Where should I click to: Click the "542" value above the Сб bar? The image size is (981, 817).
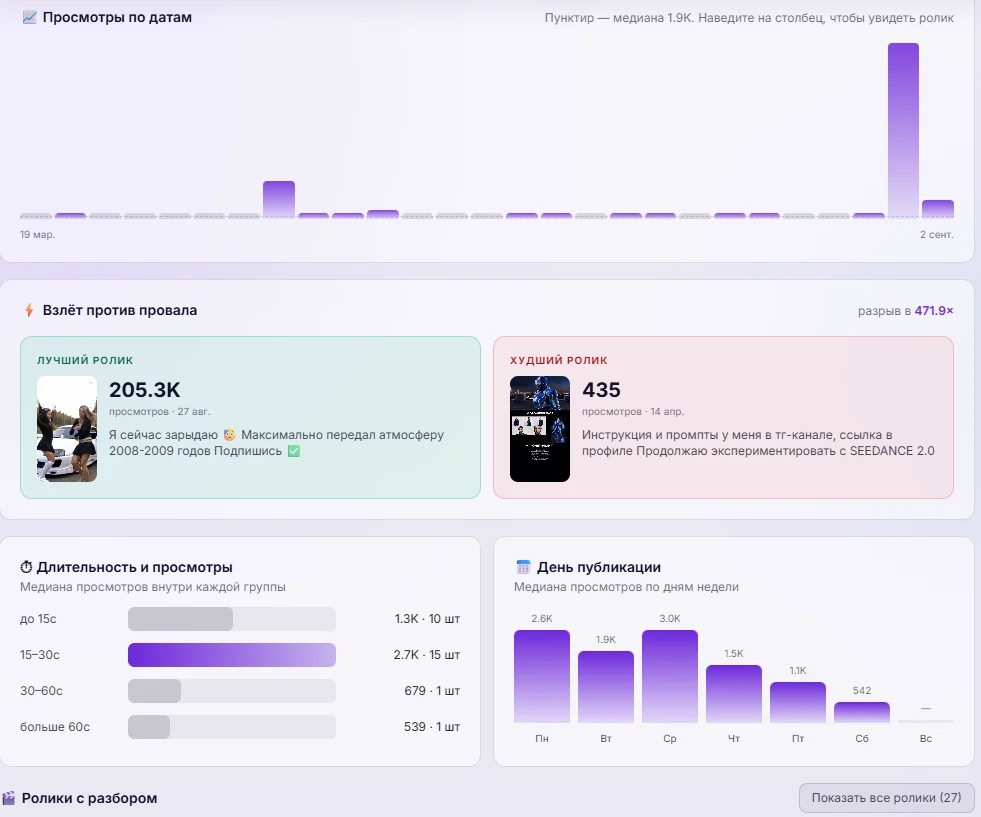click(x=862, y=691)
